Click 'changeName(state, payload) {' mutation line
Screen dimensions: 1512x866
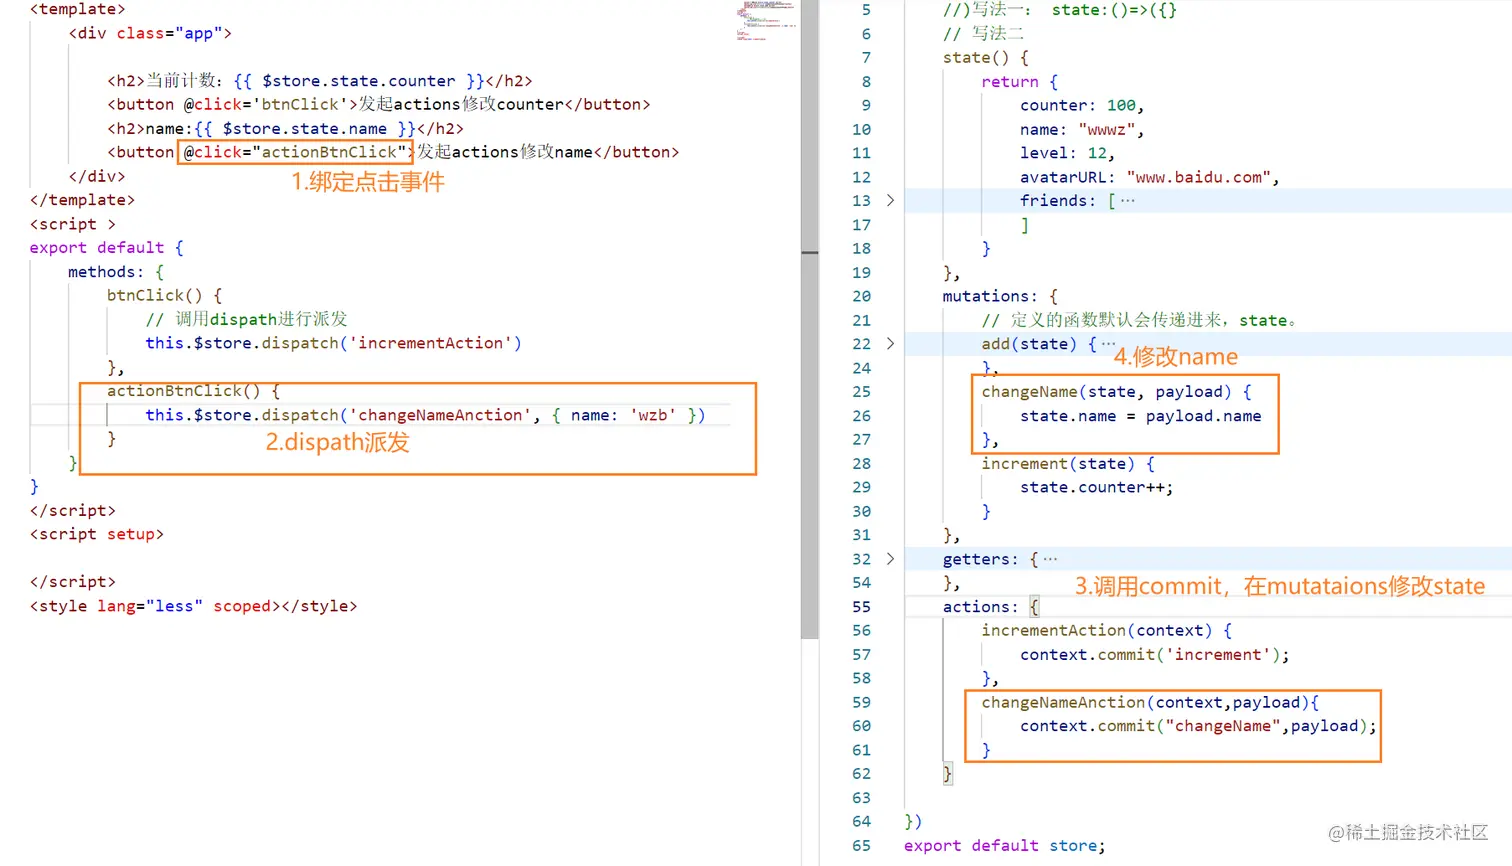pos(1117,392)
